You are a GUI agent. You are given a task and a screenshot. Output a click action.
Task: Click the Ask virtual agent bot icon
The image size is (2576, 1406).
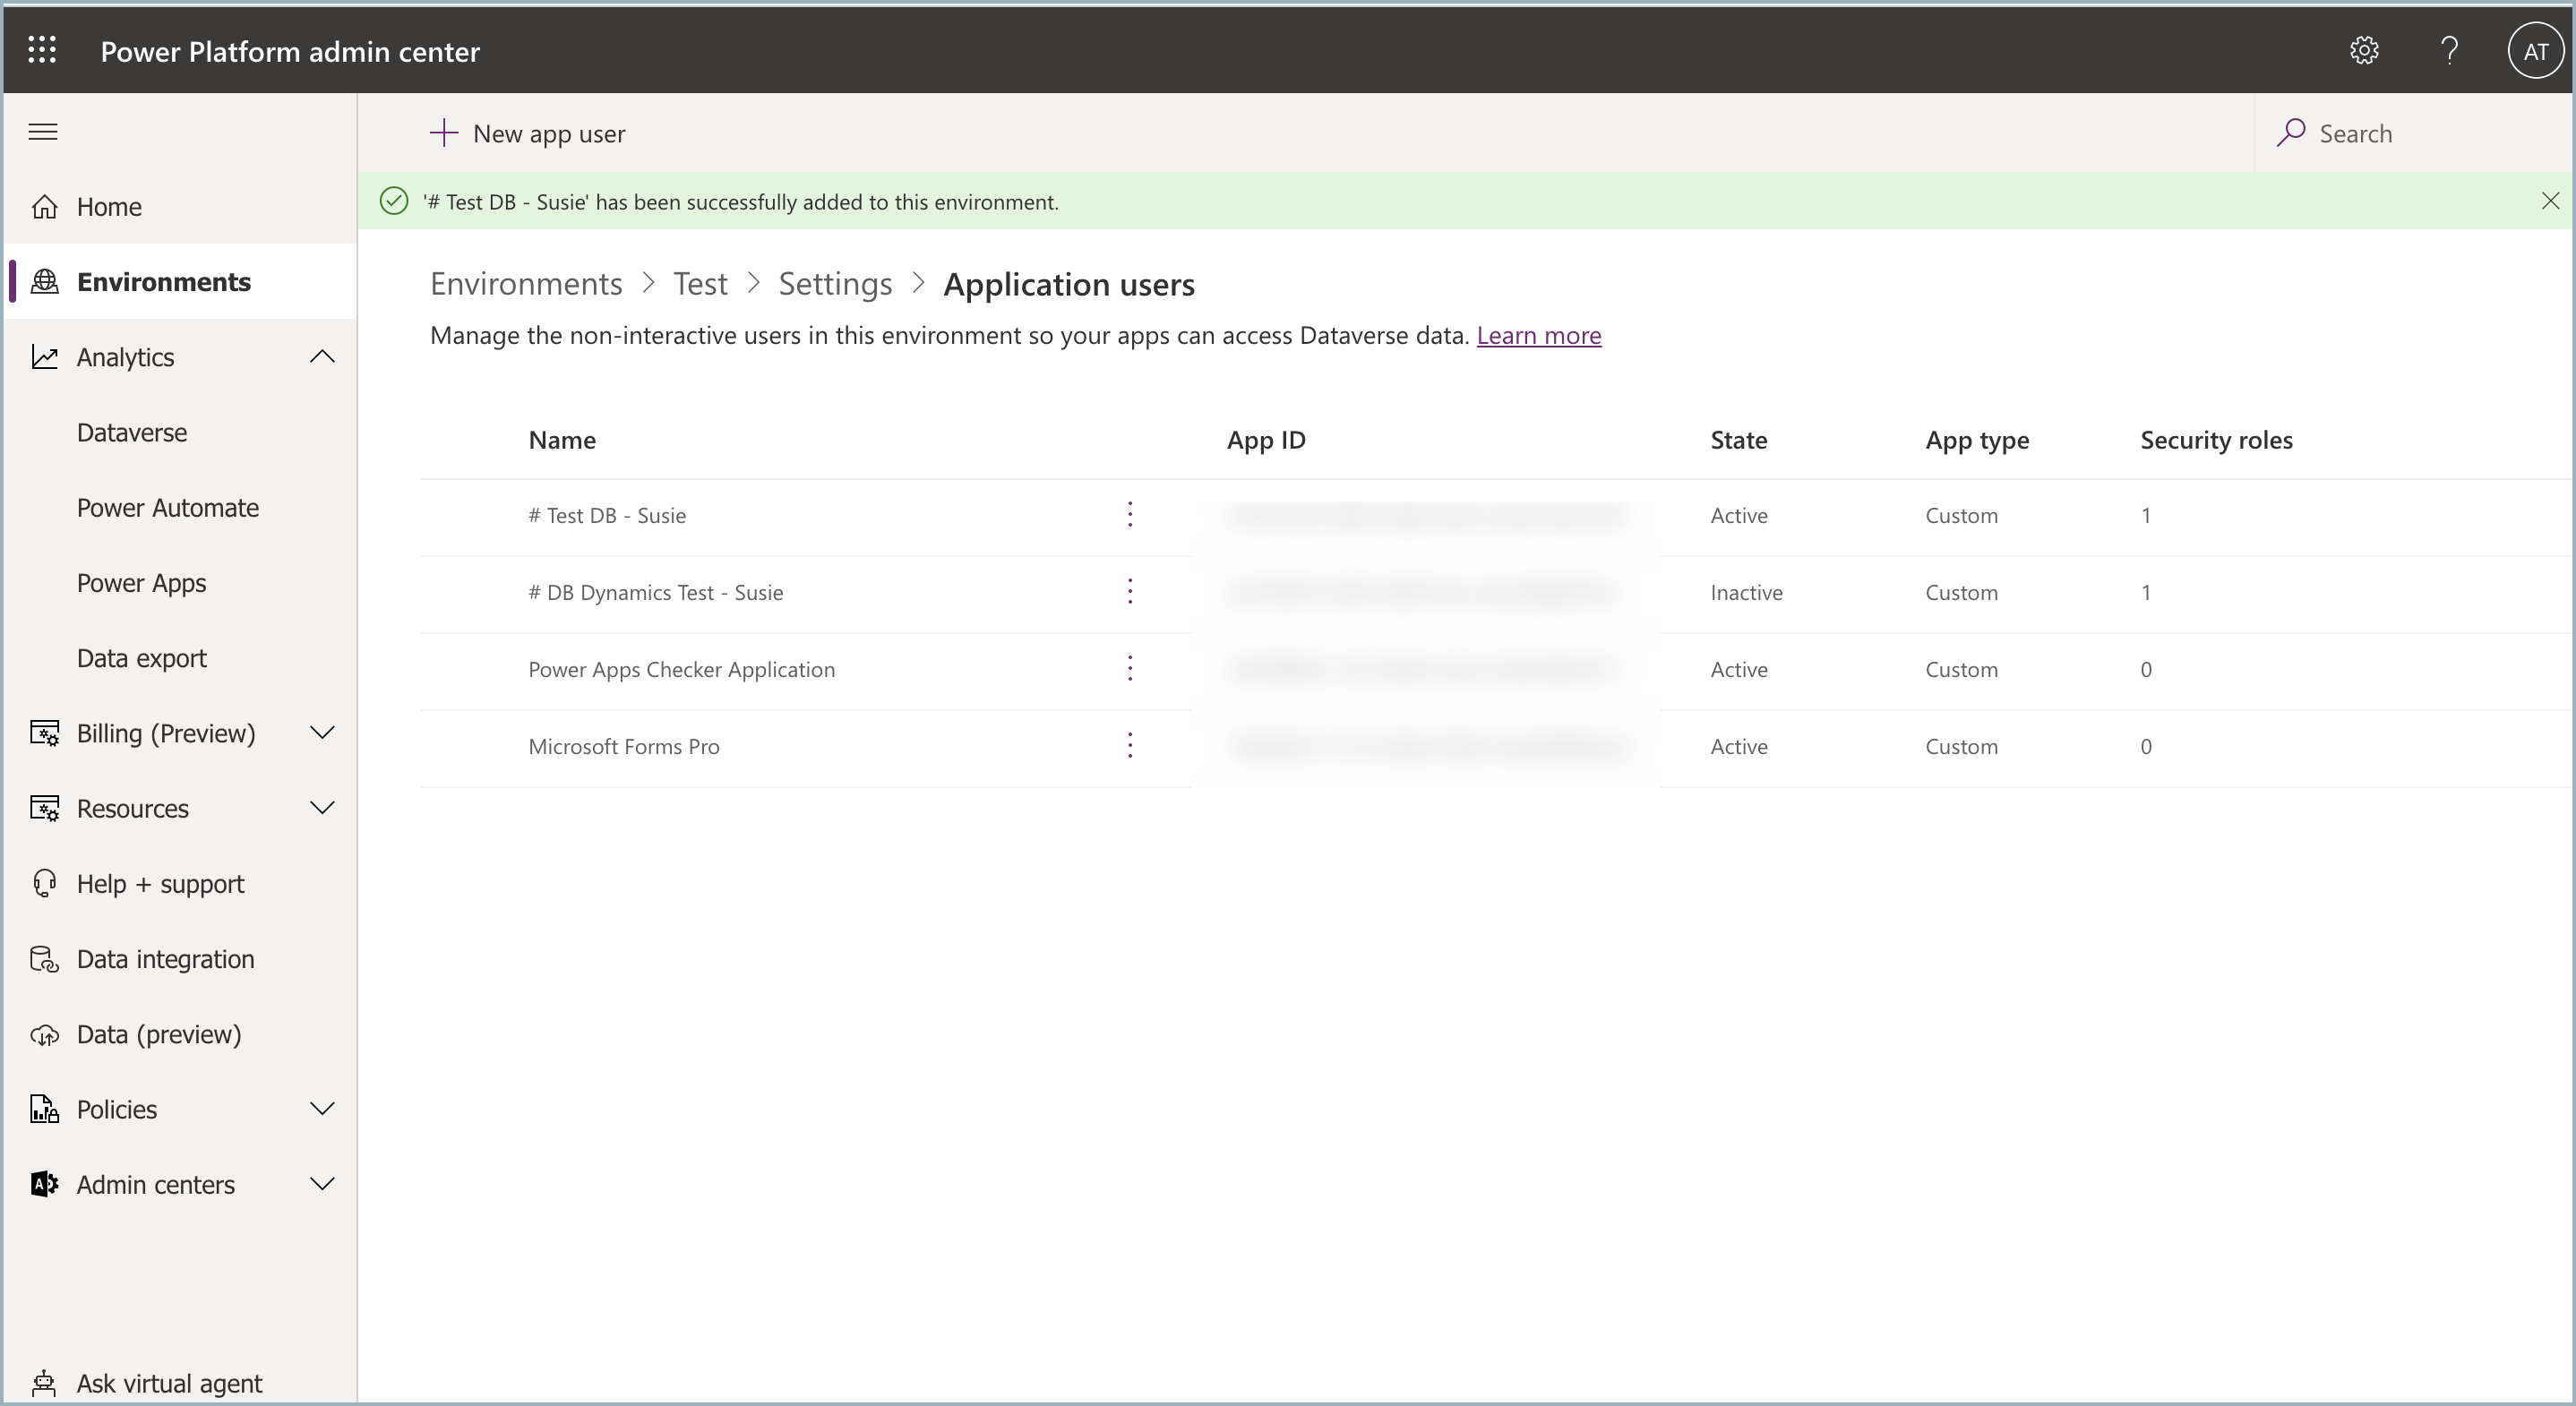point(44,1383)
